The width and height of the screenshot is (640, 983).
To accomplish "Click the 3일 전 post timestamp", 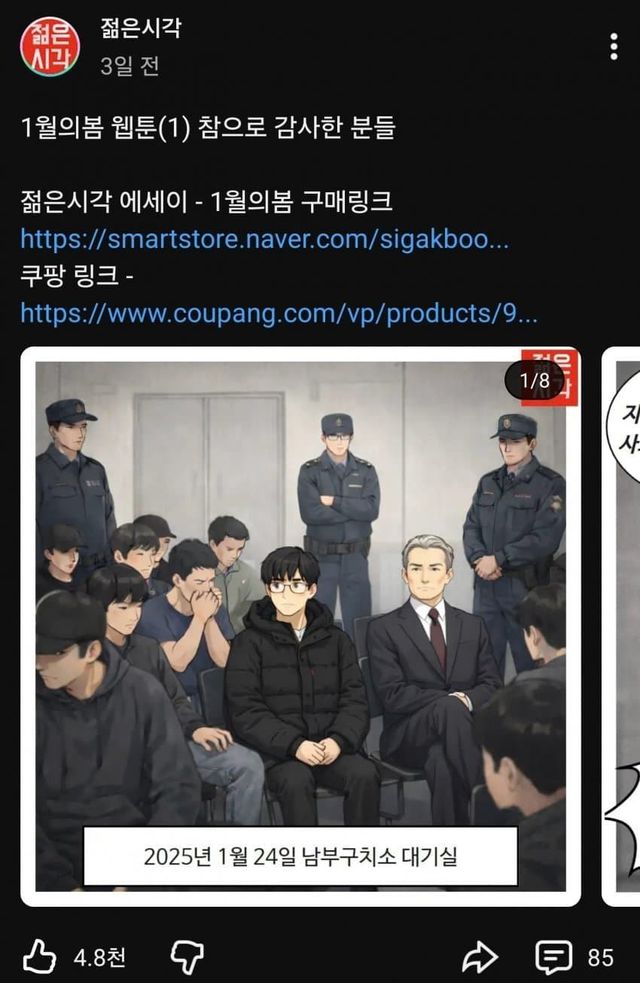I will pyautogui.click(x=130, y=66).
